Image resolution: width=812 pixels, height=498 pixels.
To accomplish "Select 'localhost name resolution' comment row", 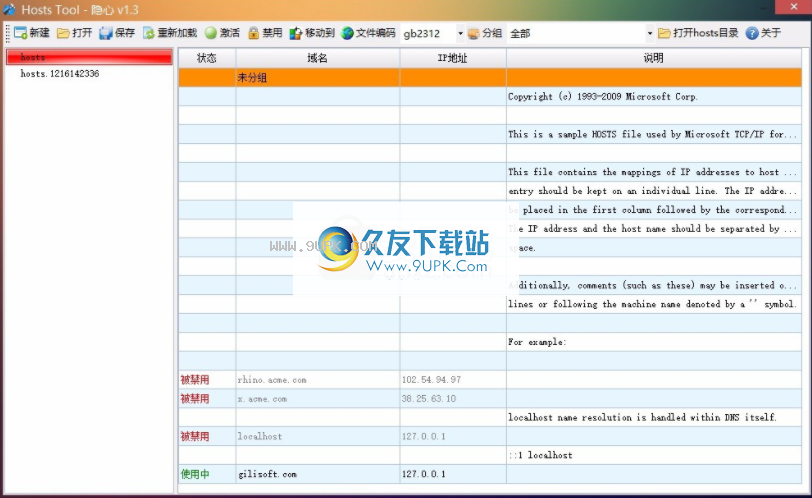I will tap(654, 417).
